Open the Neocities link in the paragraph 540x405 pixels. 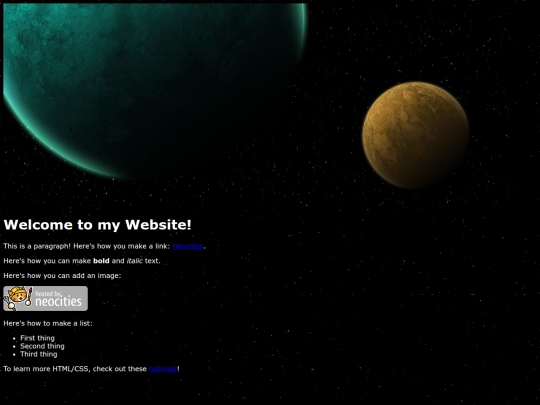188,246
